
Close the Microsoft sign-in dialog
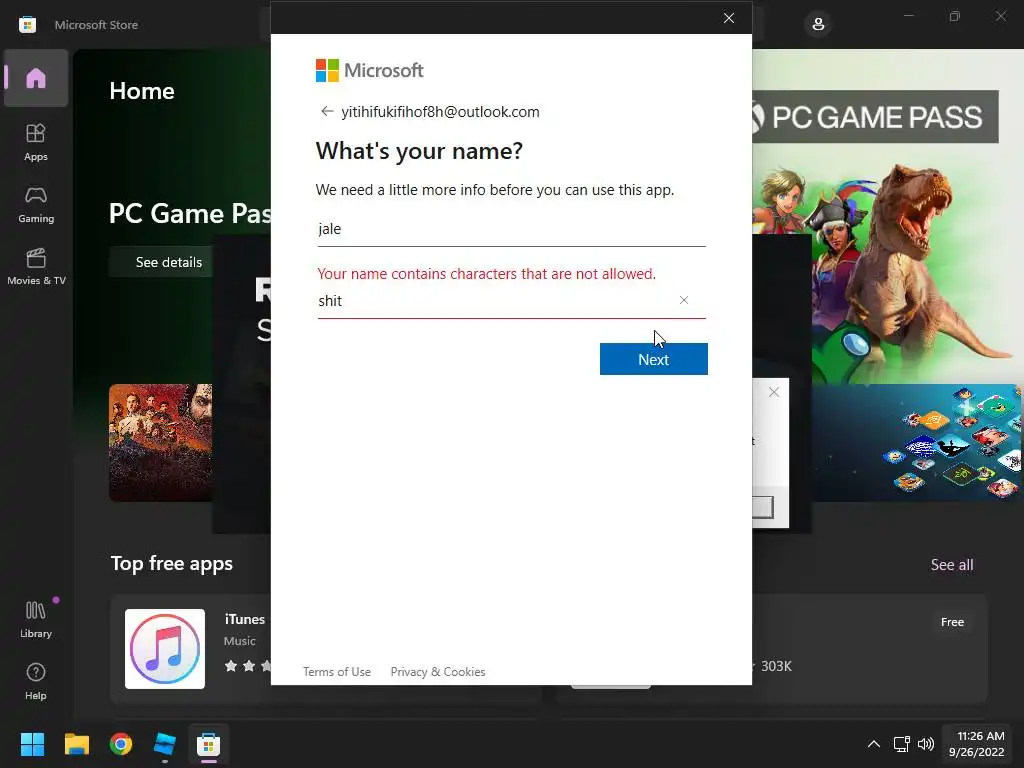tap(729, 18)
